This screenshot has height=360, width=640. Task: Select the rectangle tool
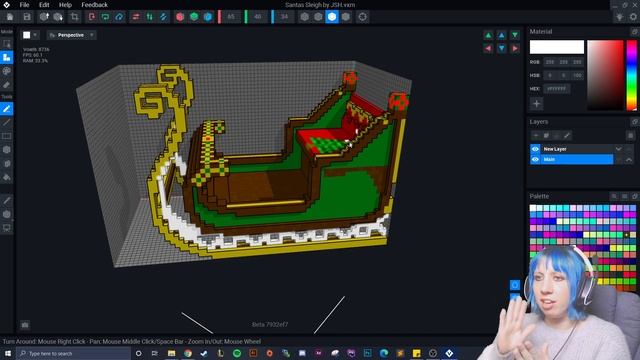pos(7,136)
